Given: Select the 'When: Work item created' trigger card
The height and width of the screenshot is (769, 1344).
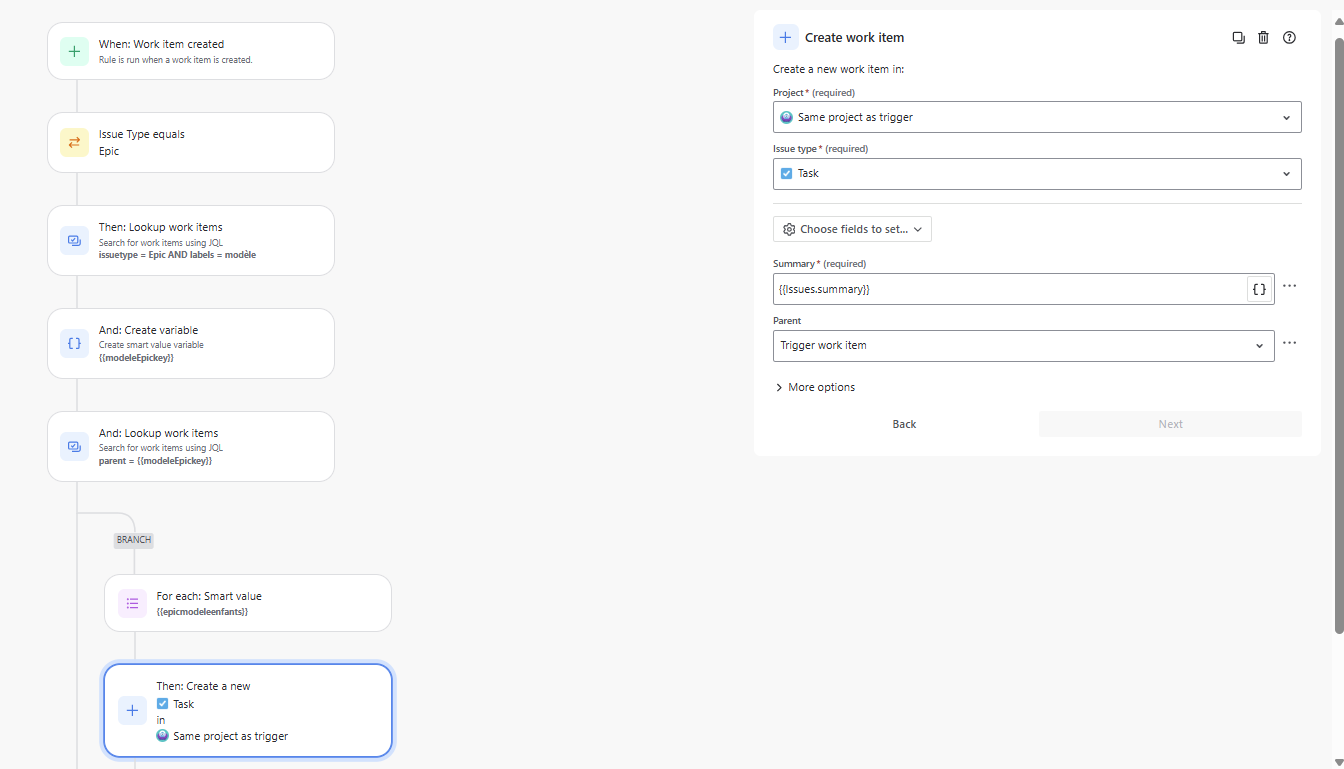Looking at the screenshot, I should (191, 51).
